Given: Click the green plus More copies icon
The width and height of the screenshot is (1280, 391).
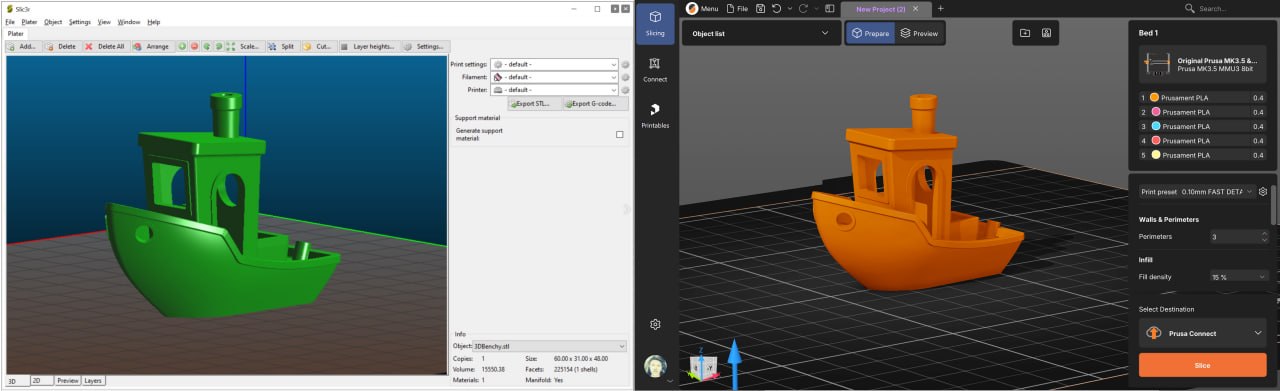Looking at the screenshot, I should [x=182, y=46].
